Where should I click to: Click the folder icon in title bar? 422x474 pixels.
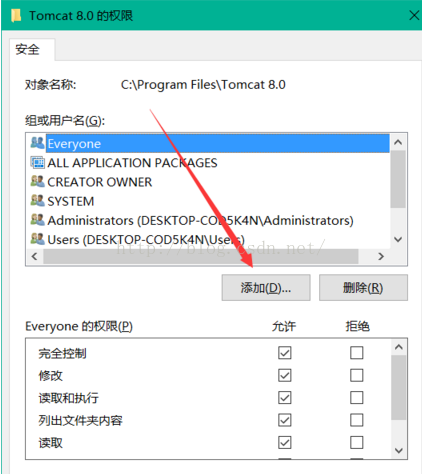point(16,16)
